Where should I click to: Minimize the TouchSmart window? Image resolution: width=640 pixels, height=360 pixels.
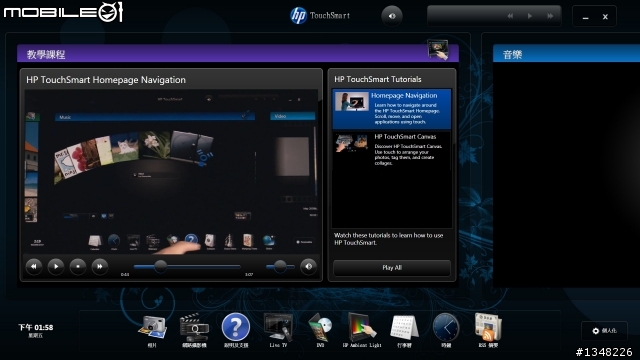point(585,17)
